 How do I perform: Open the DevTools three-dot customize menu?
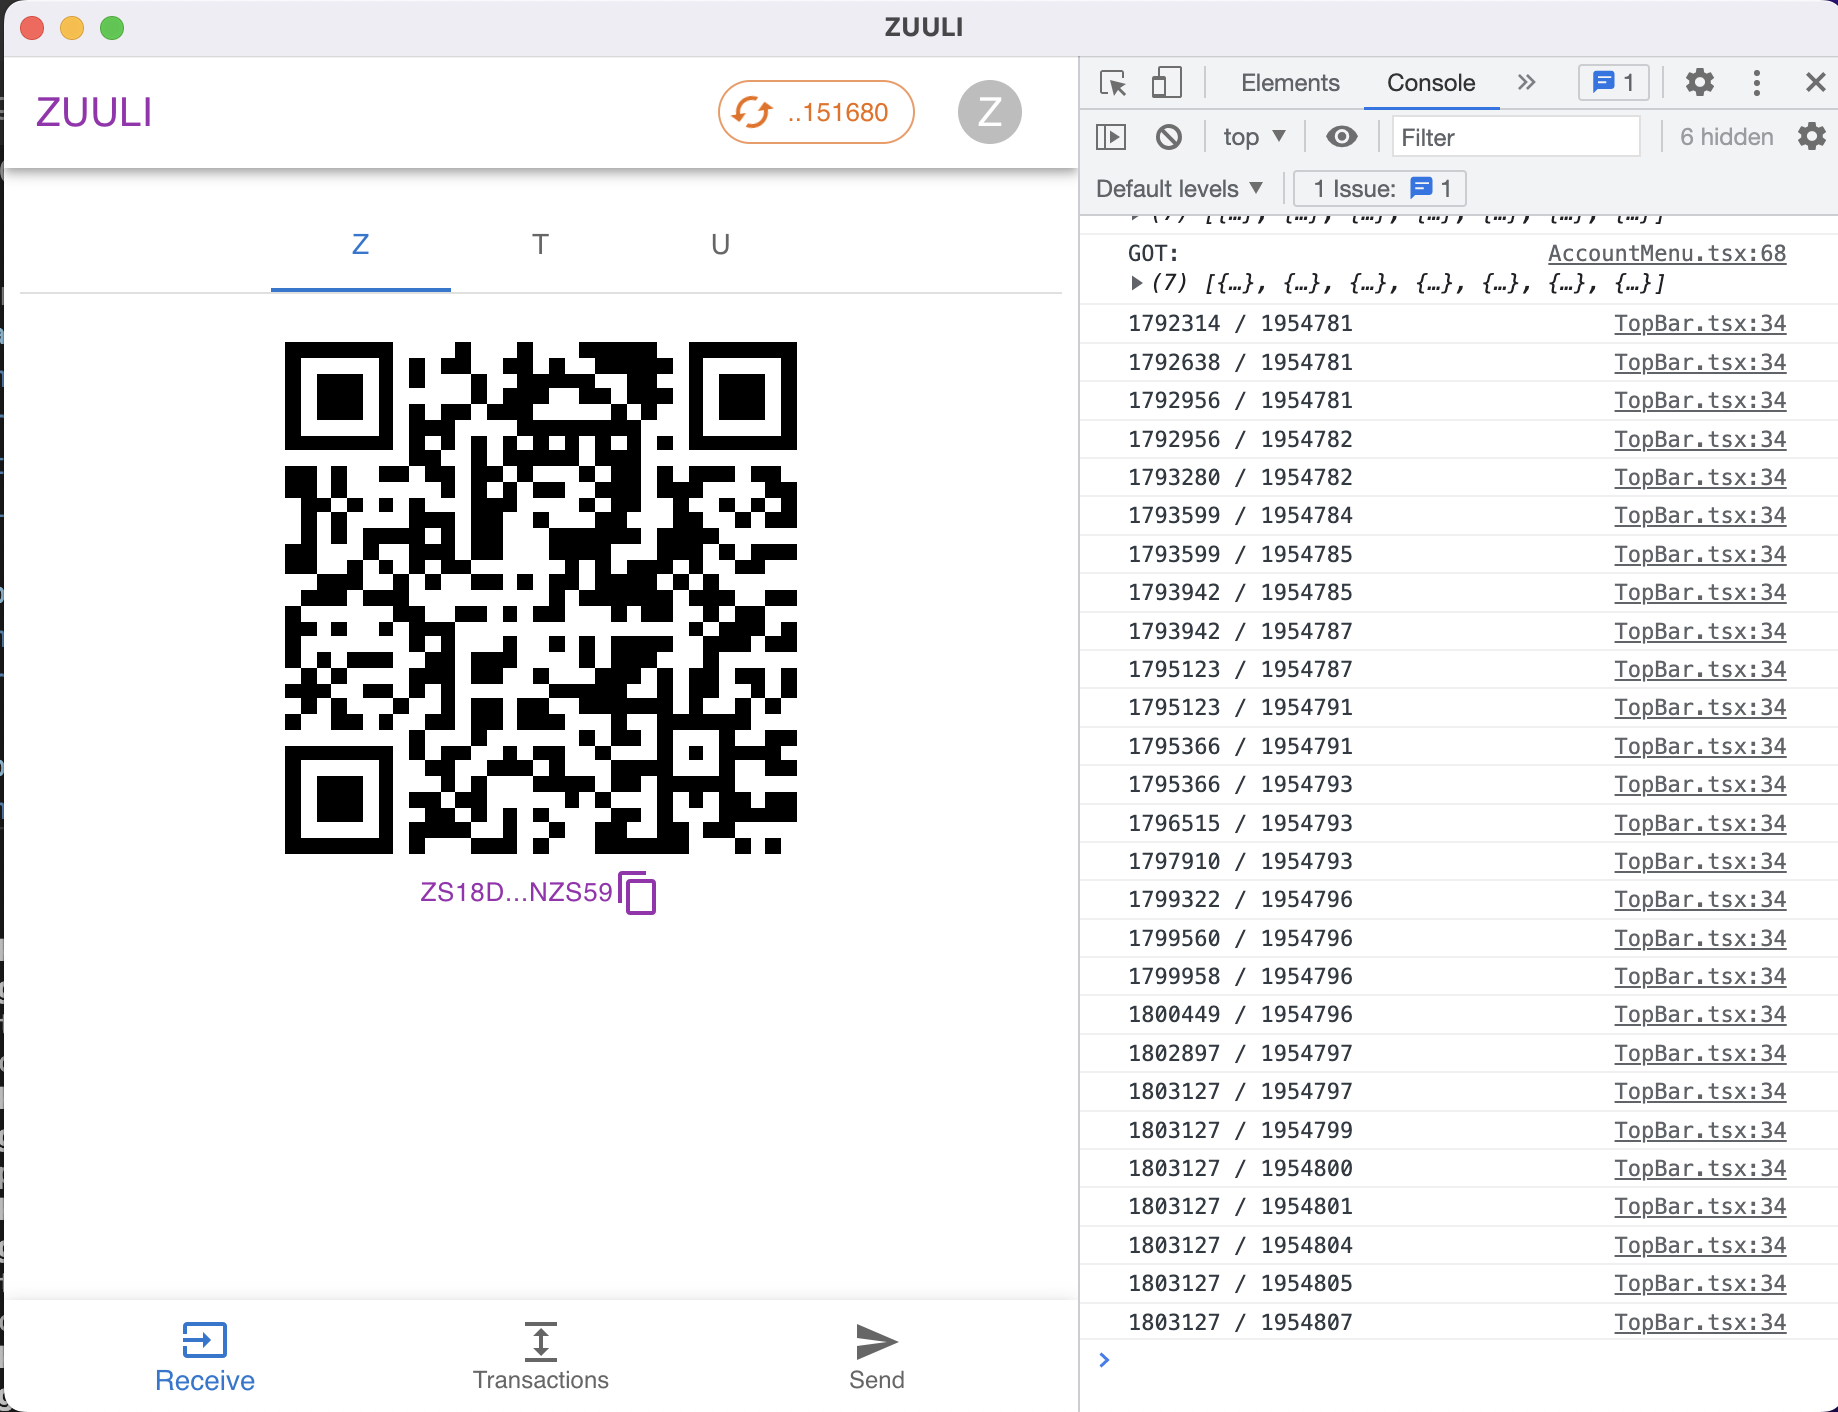click(1757, 83)
